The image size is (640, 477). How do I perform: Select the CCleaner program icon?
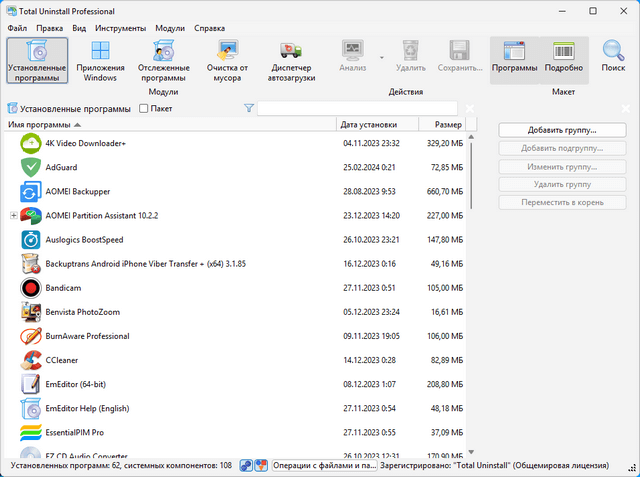coord(30,360)
